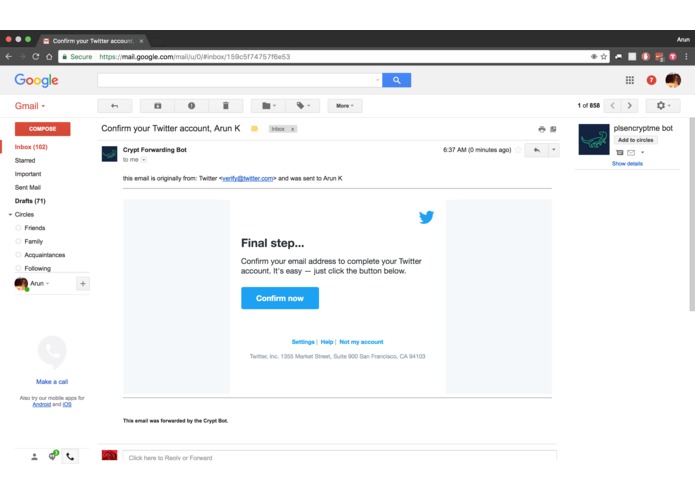Viewport: 695px width, 494px height.
Task: Open the settings gear menu
Action: (x=663, y=106)
